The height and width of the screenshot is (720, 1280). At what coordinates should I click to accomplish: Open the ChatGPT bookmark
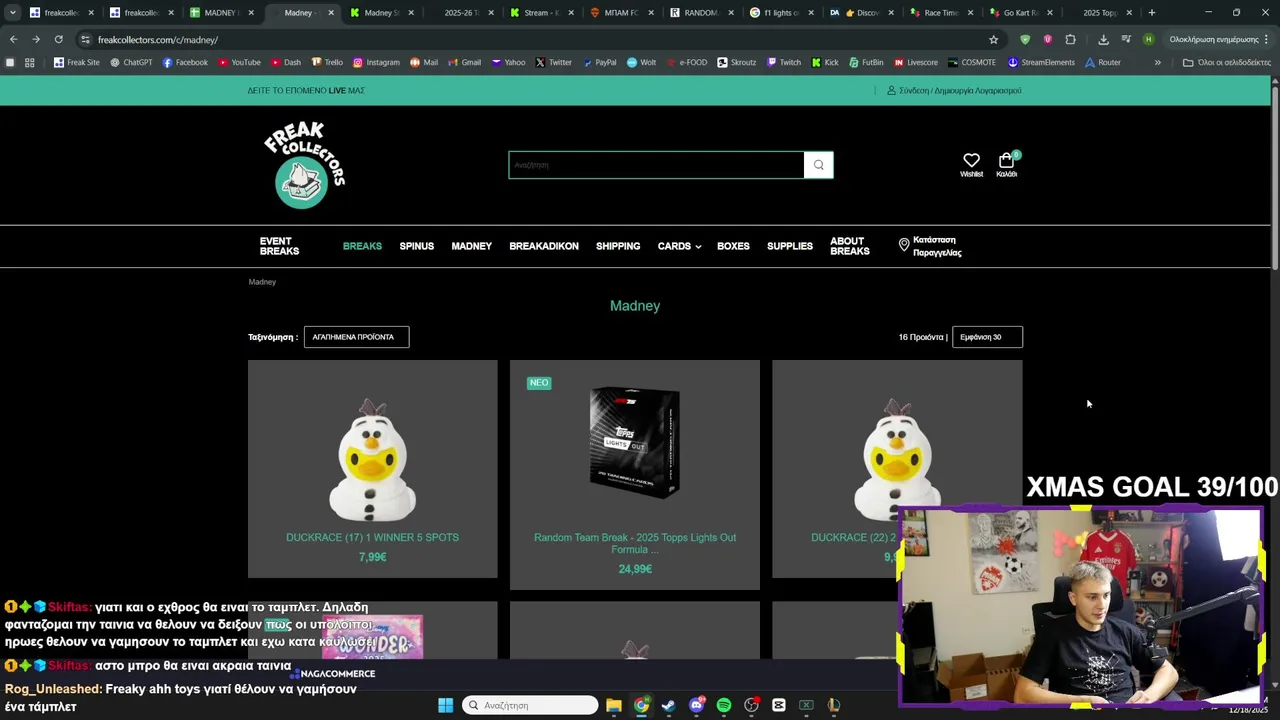point(131,62)
